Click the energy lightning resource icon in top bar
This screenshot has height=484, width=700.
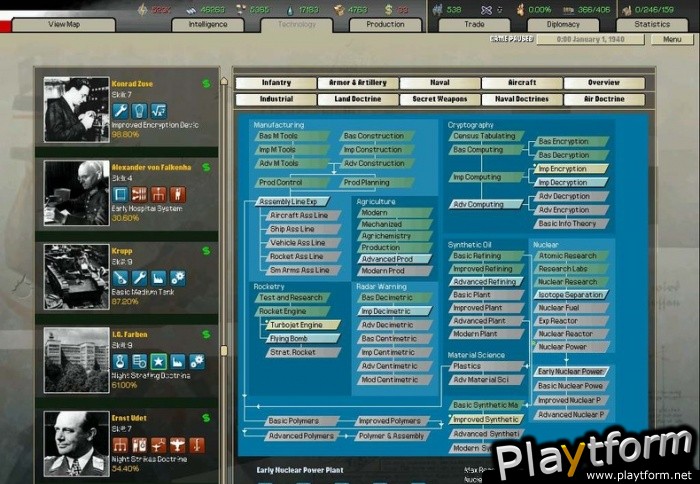142,9
